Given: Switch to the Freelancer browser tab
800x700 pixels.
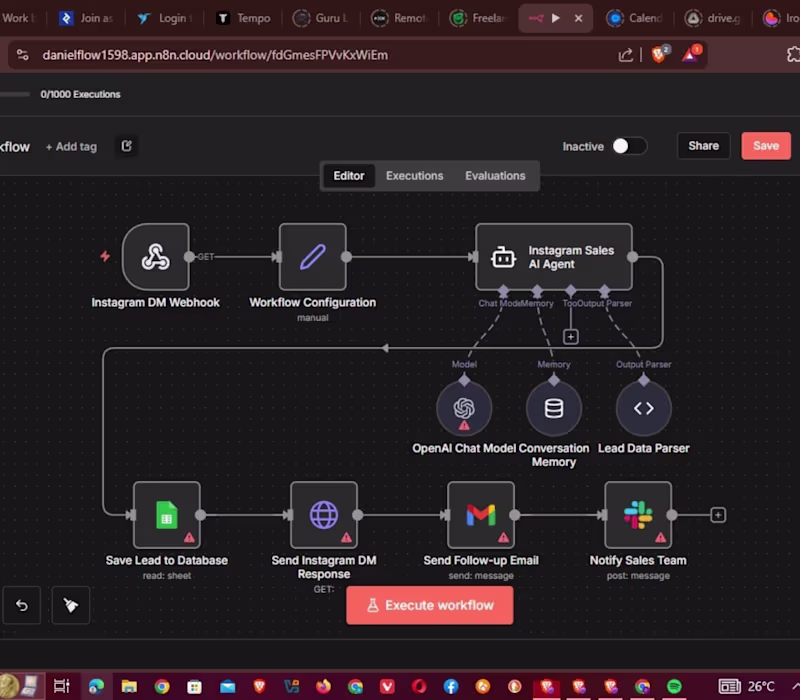Looking at the screenshot, I should point(479,18).
